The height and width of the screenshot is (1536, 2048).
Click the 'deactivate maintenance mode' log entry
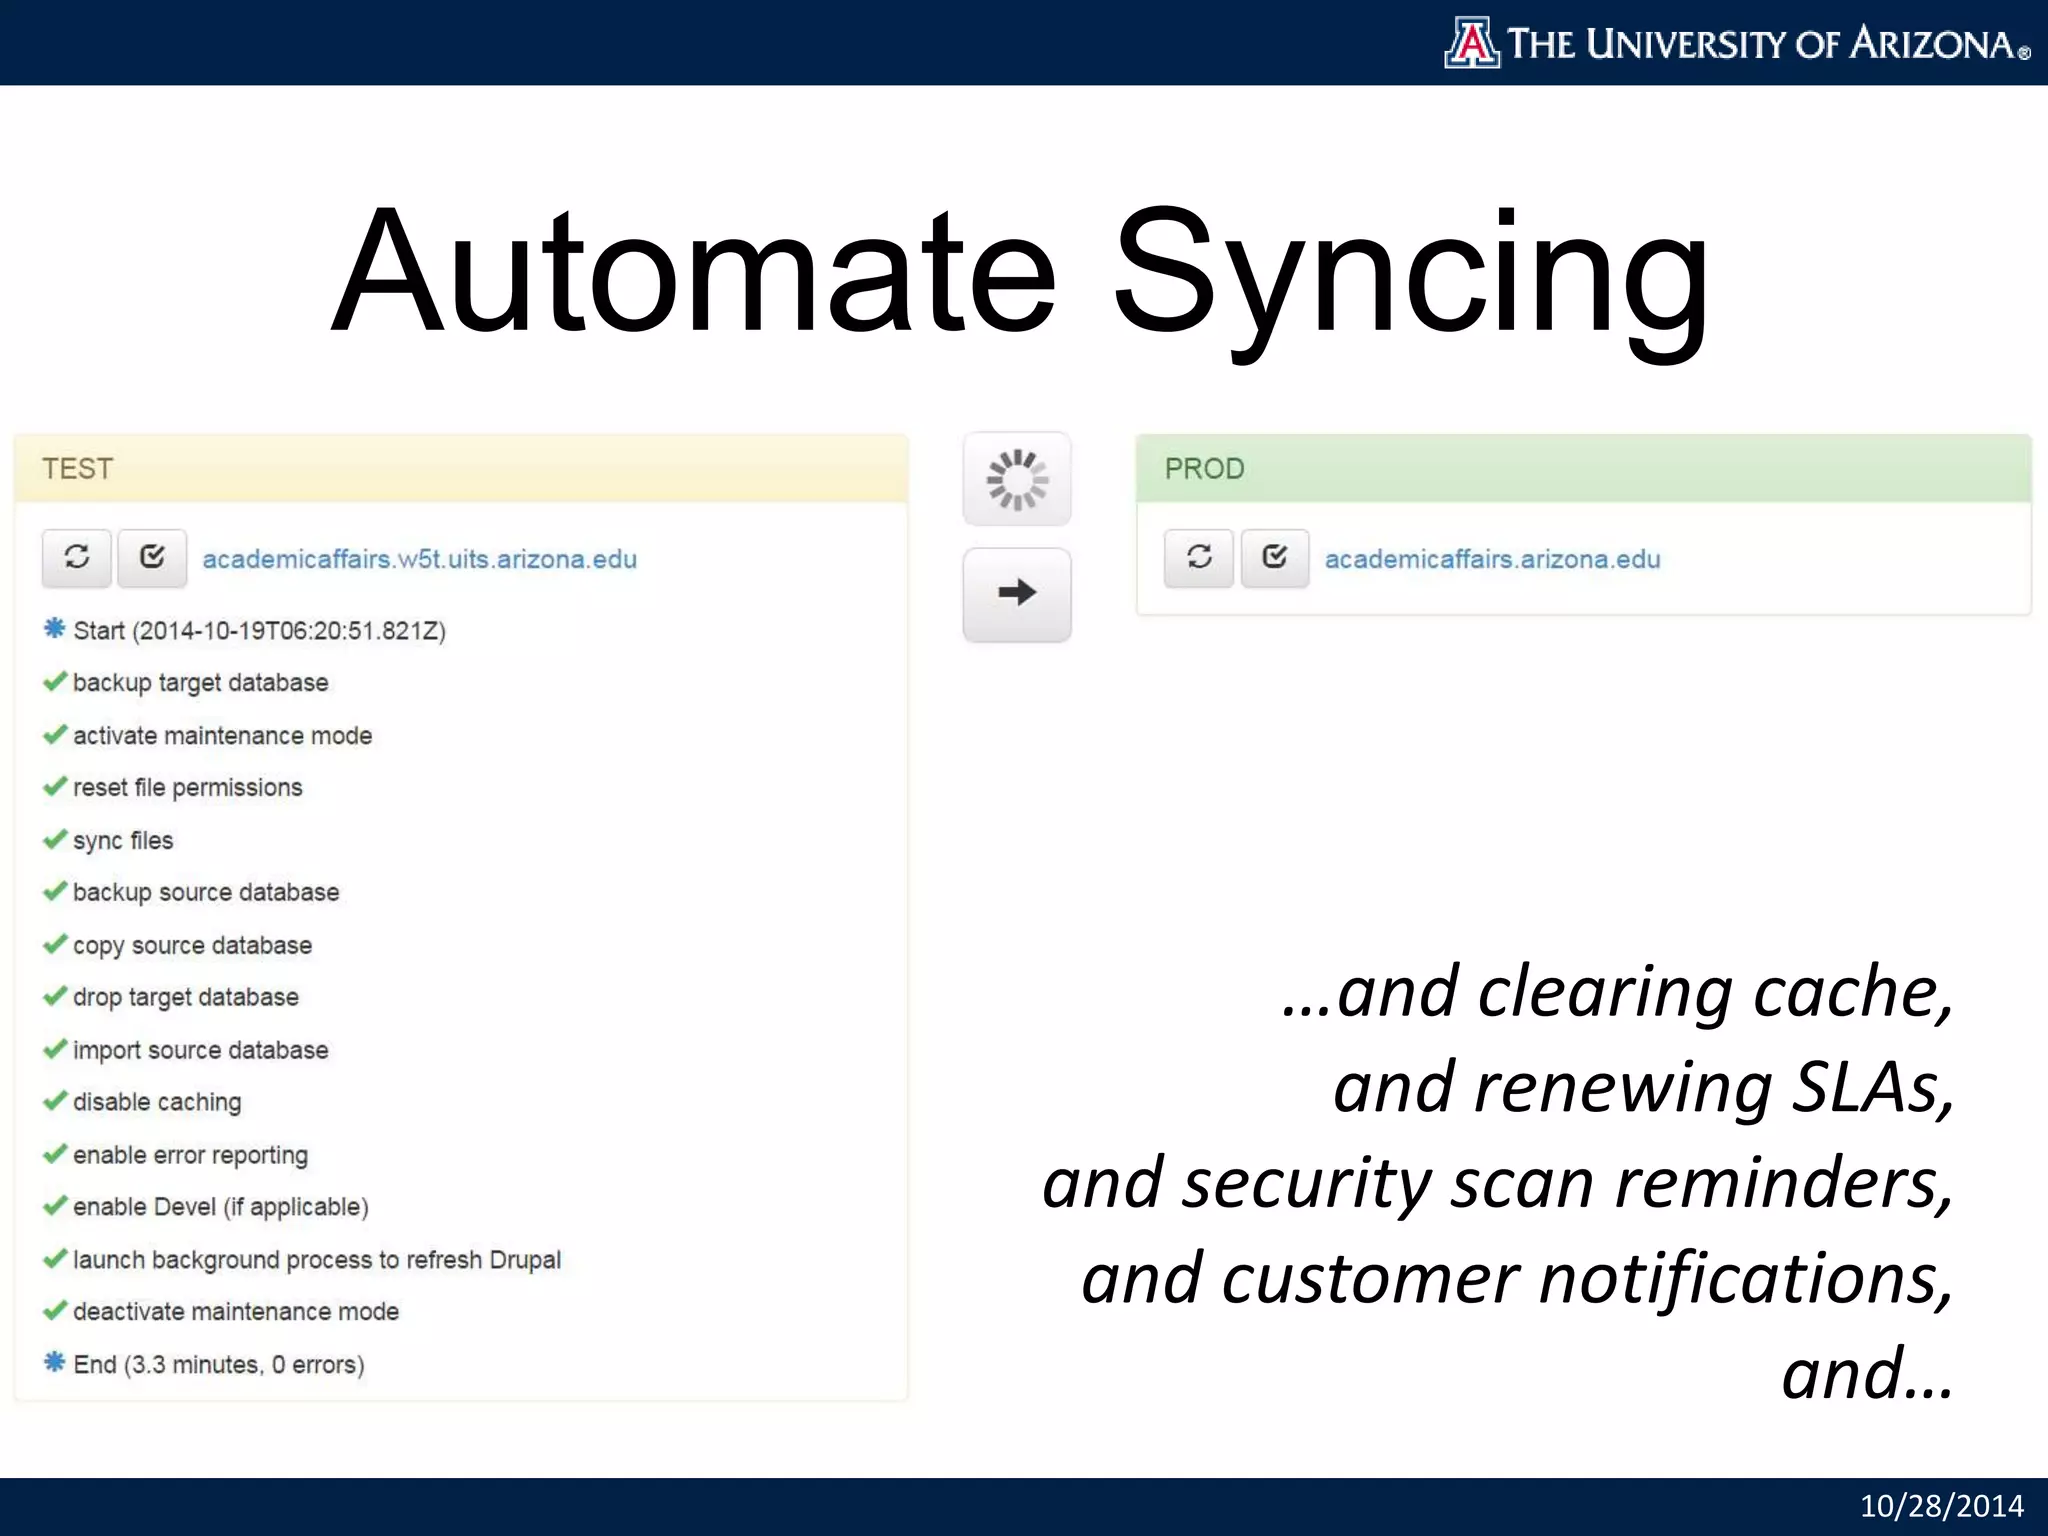pyautogui.click(x=221, y=1312)
